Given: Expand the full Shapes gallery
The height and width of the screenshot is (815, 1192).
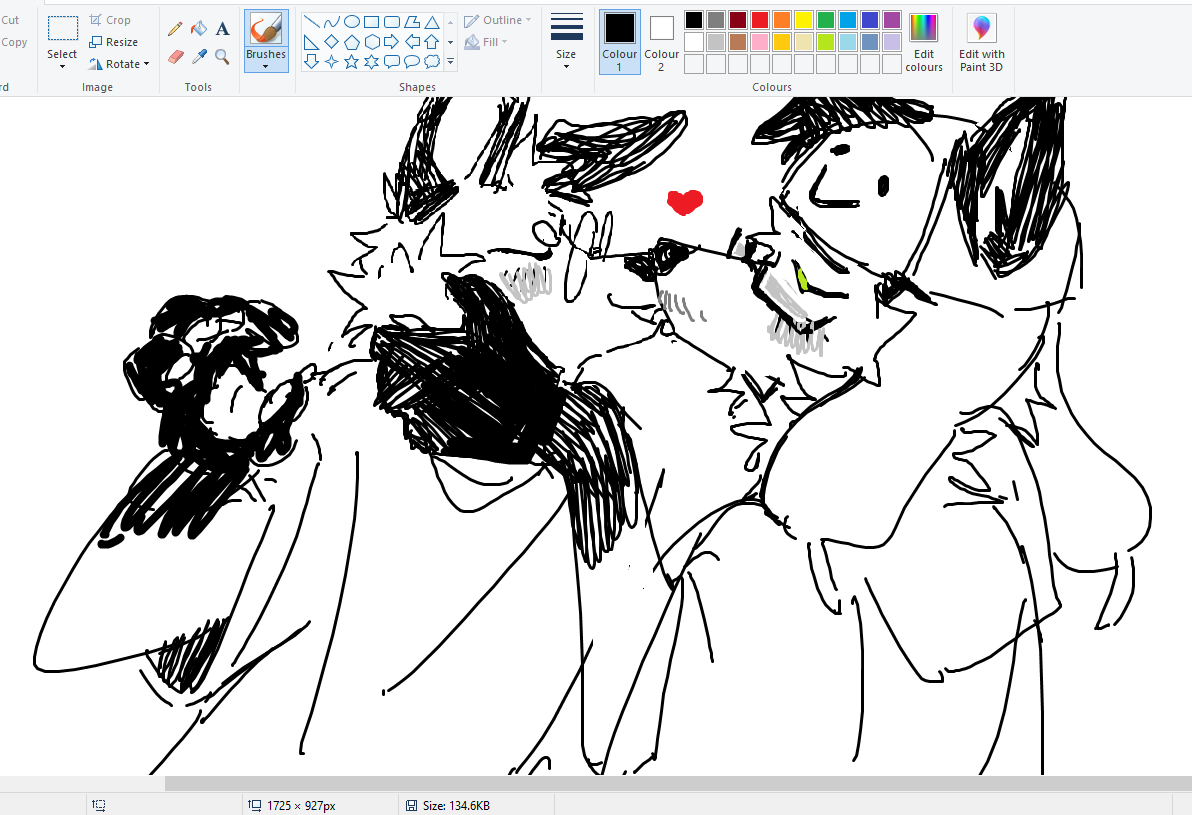Looking at the screenshot, I should pos(451,62).
